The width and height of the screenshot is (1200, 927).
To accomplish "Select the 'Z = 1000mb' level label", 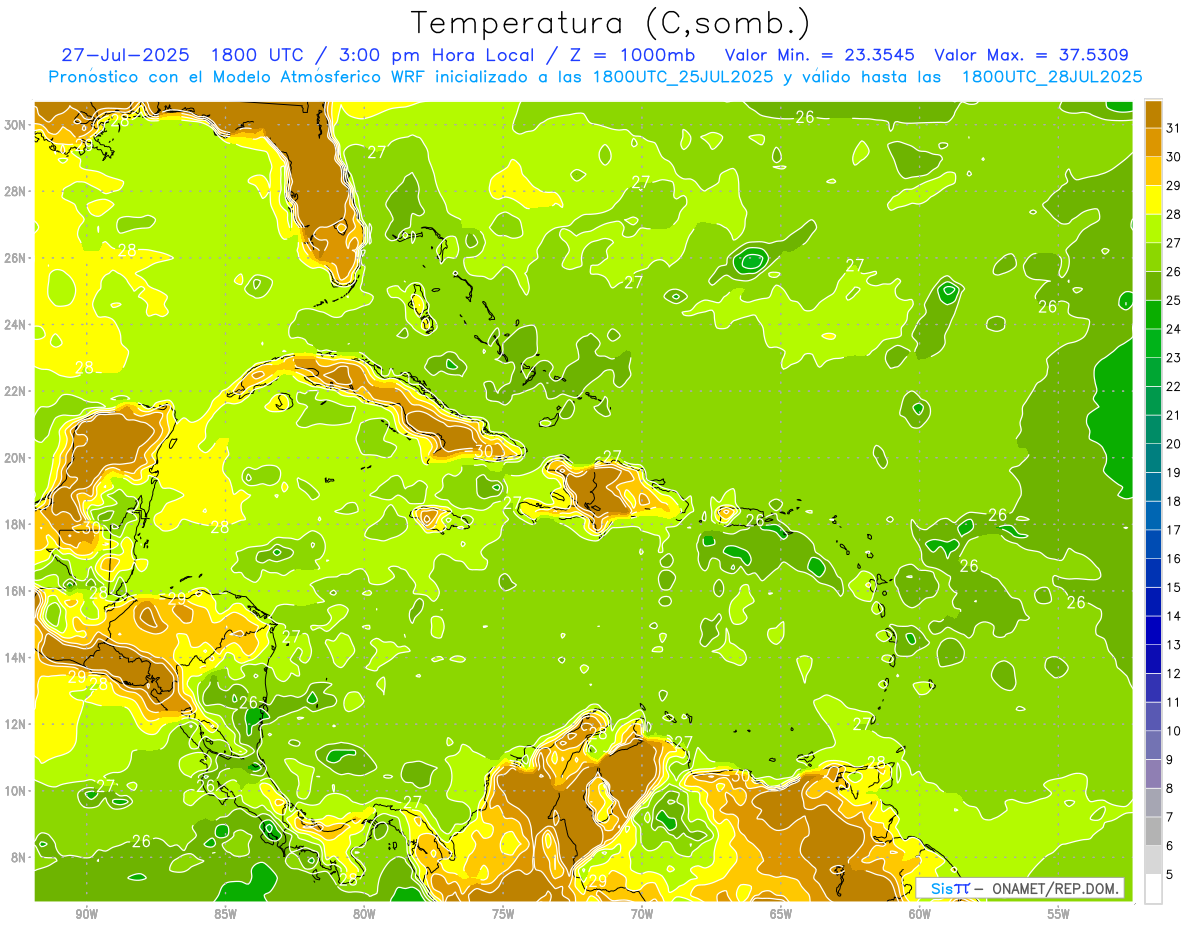I will pos(631,54).
